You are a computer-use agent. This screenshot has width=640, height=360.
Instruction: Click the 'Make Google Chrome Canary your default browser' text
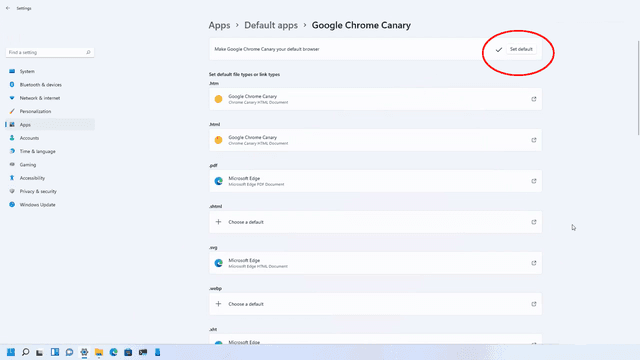tap(267, 49)
